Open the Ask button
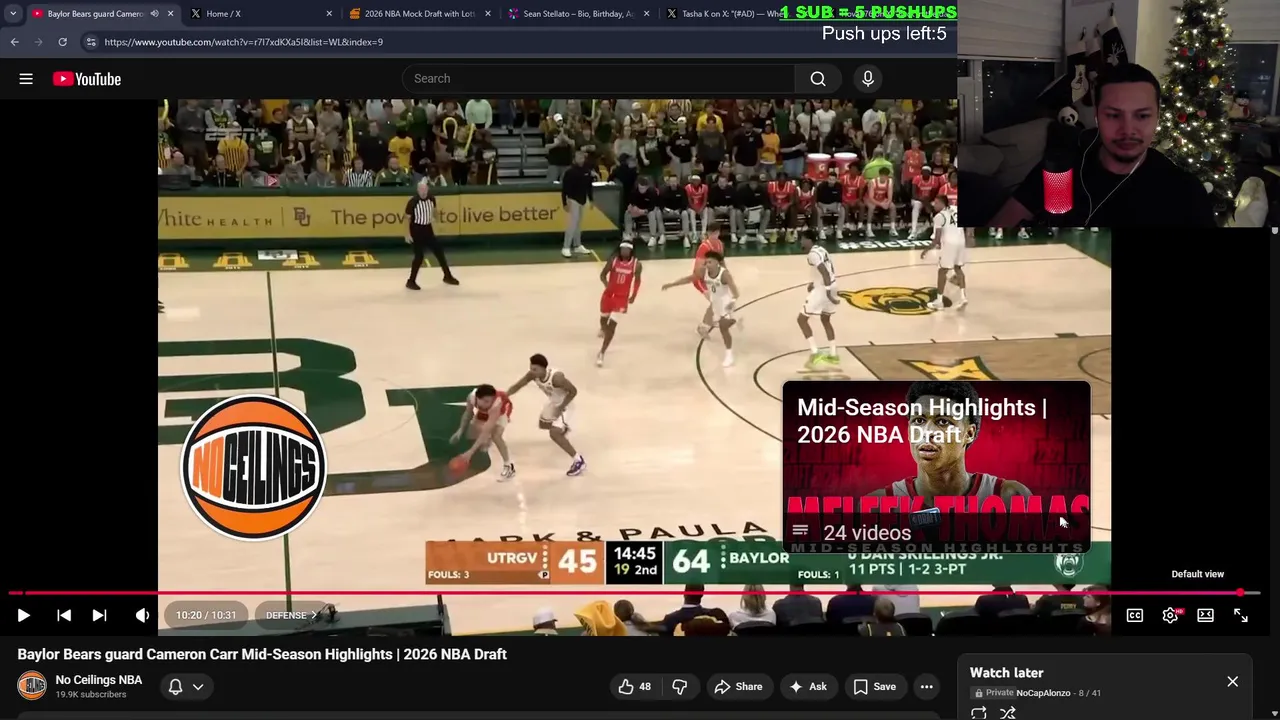 (808, 687)
